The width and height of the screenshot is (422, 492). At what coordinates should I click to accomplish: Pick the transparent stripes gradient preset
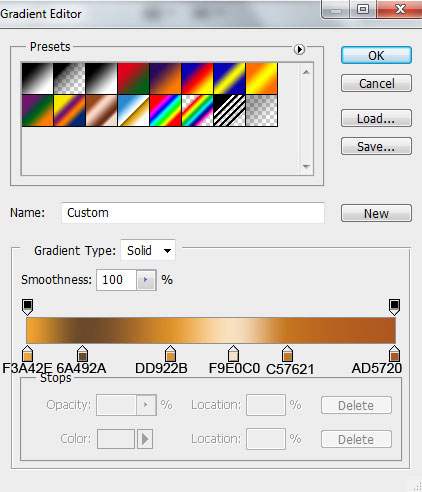230,111
